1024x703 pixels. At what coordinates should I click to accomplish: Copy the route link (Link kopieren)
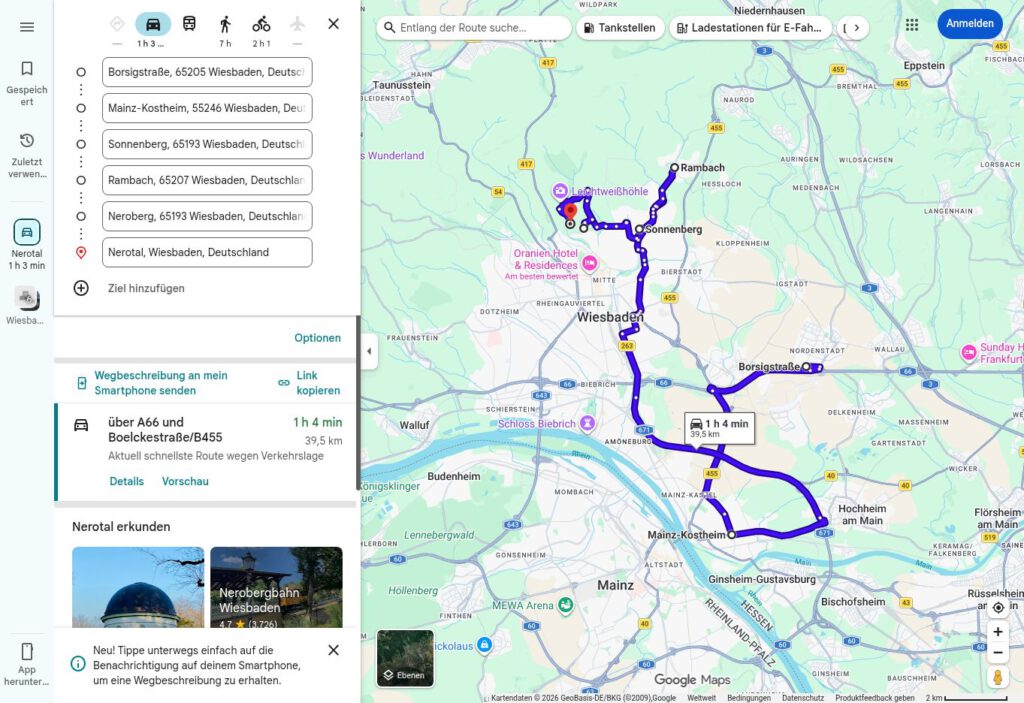(x=310, y=383)
